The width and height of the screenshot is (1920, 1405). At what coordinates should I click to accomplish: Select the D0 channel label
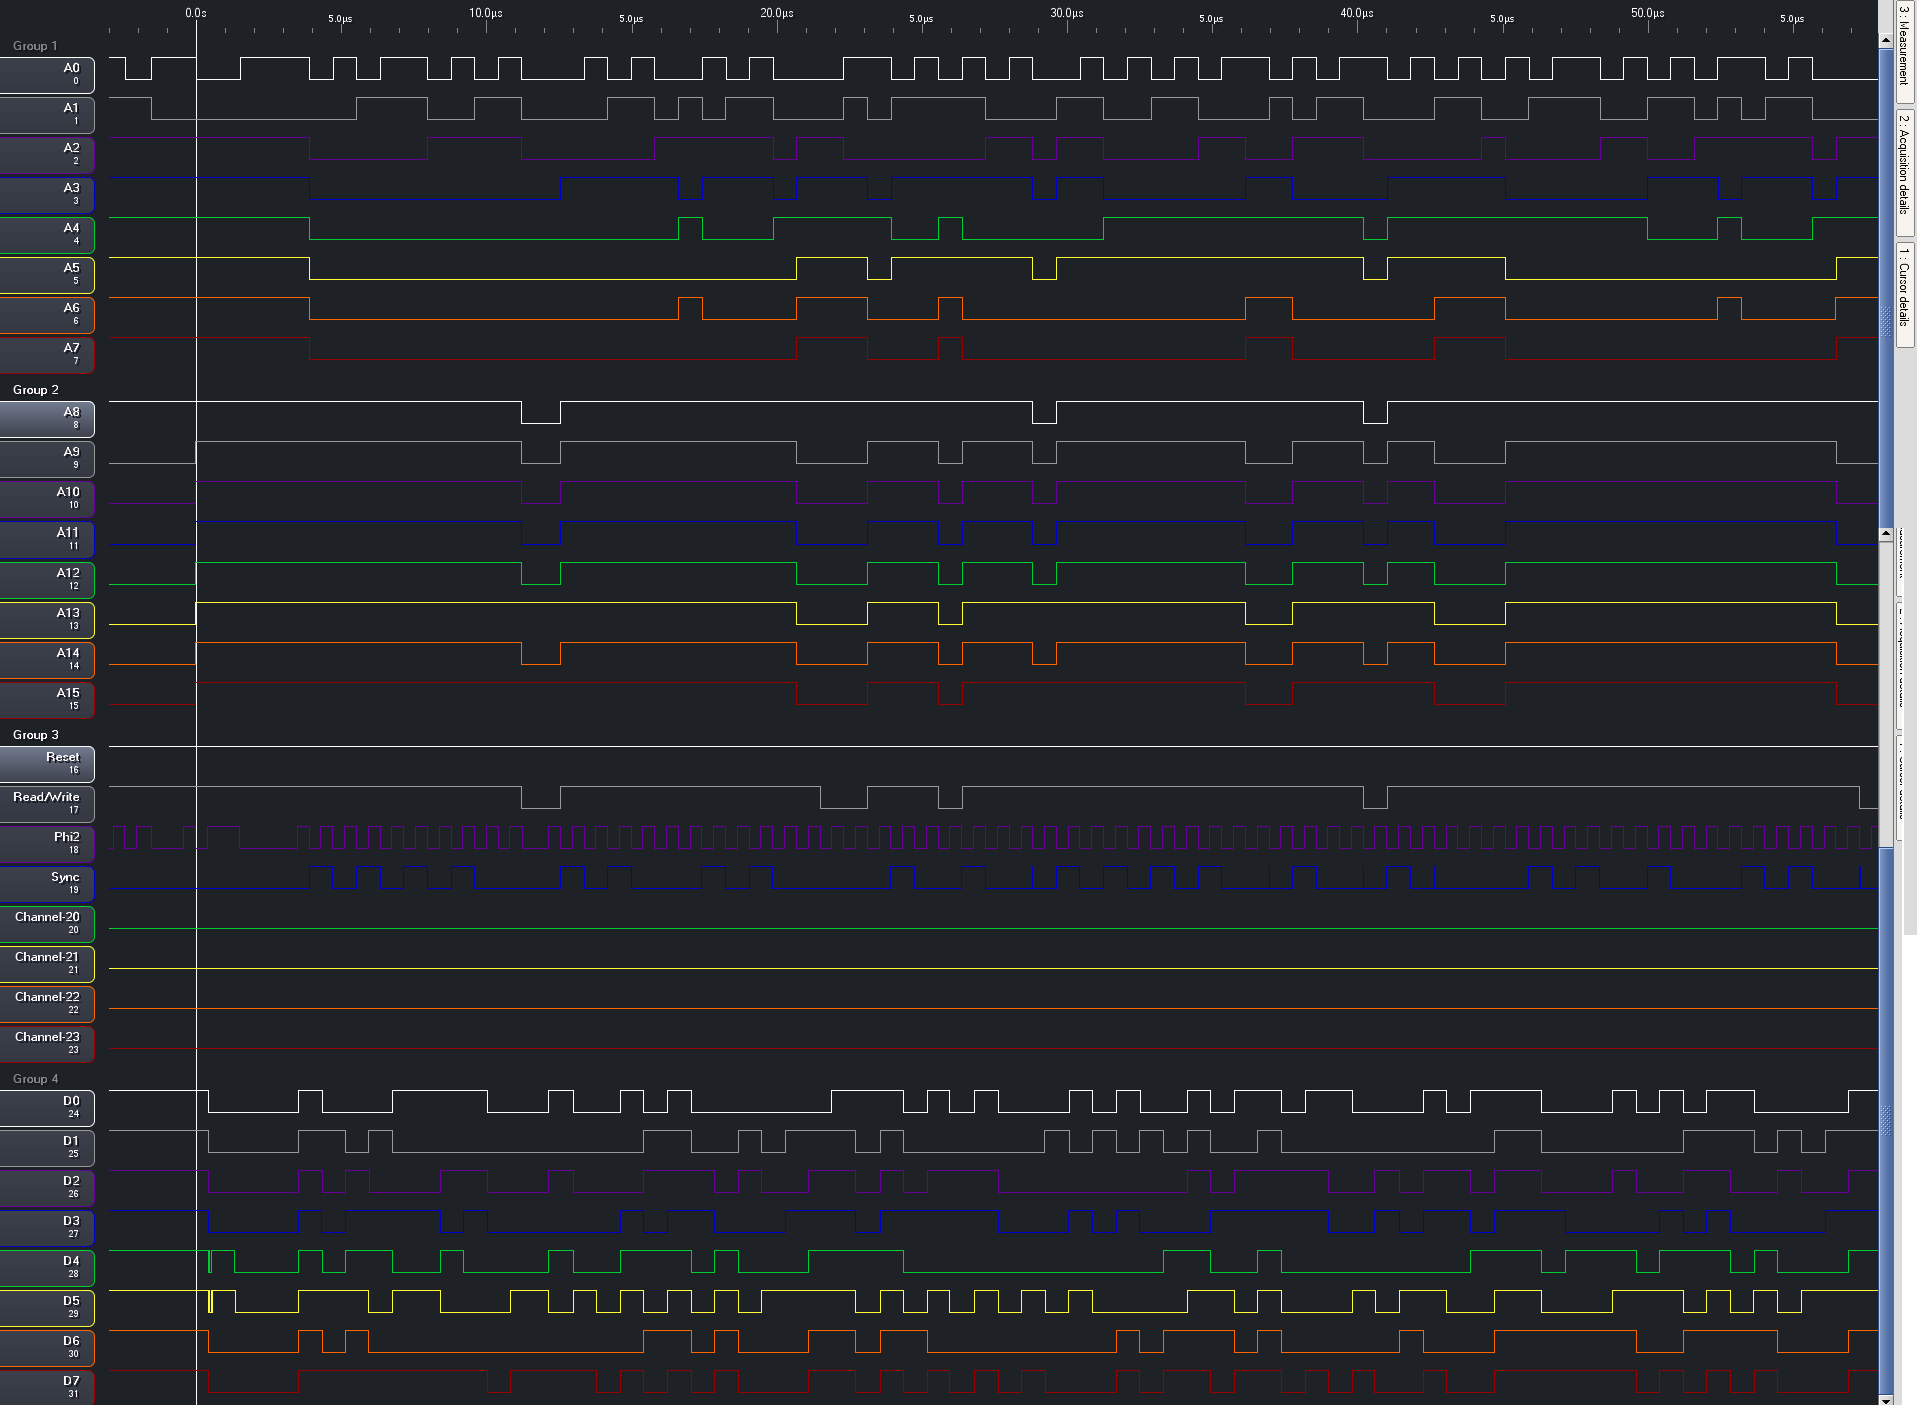pos(47,1108)
